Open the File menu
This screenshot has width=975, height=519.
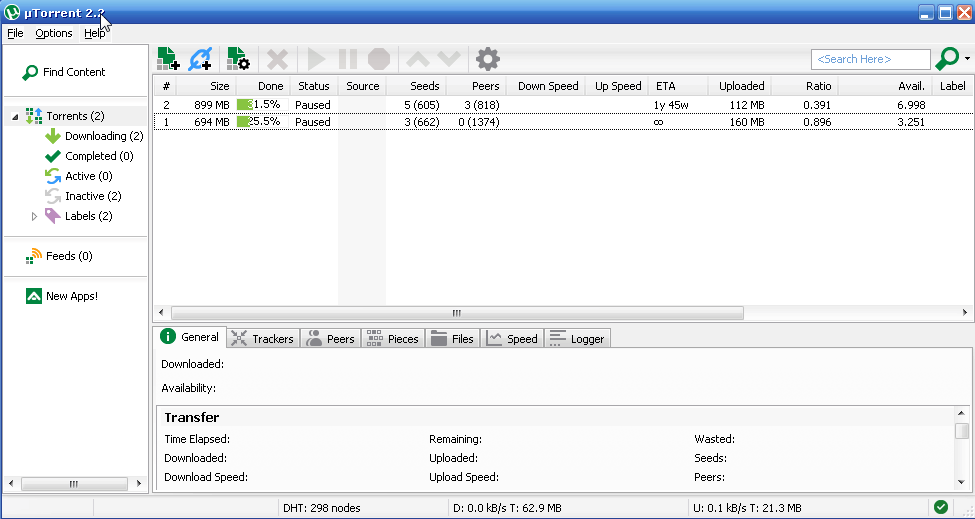[15, 34]
